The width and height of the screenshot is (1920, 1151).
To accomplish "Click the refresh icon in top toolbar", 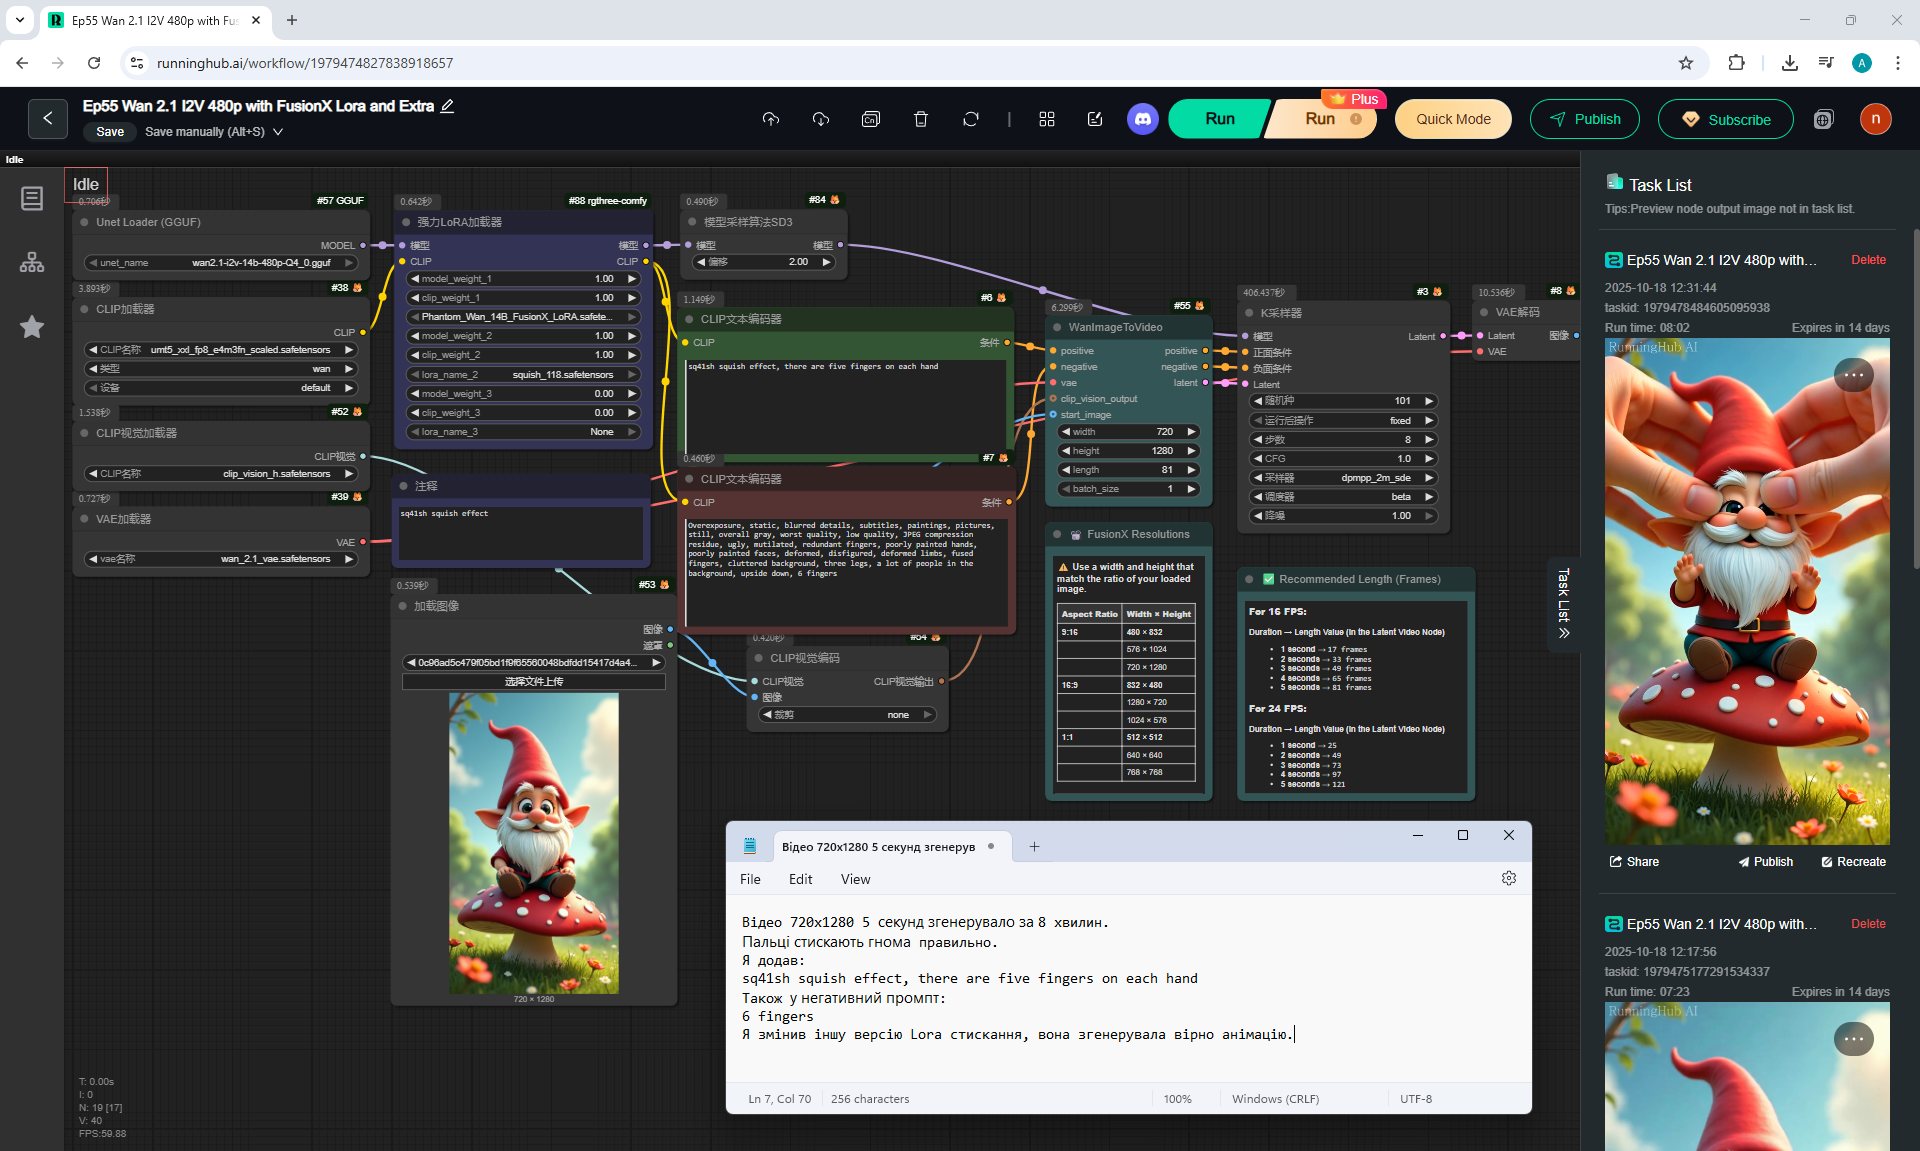I will point(970,119).
